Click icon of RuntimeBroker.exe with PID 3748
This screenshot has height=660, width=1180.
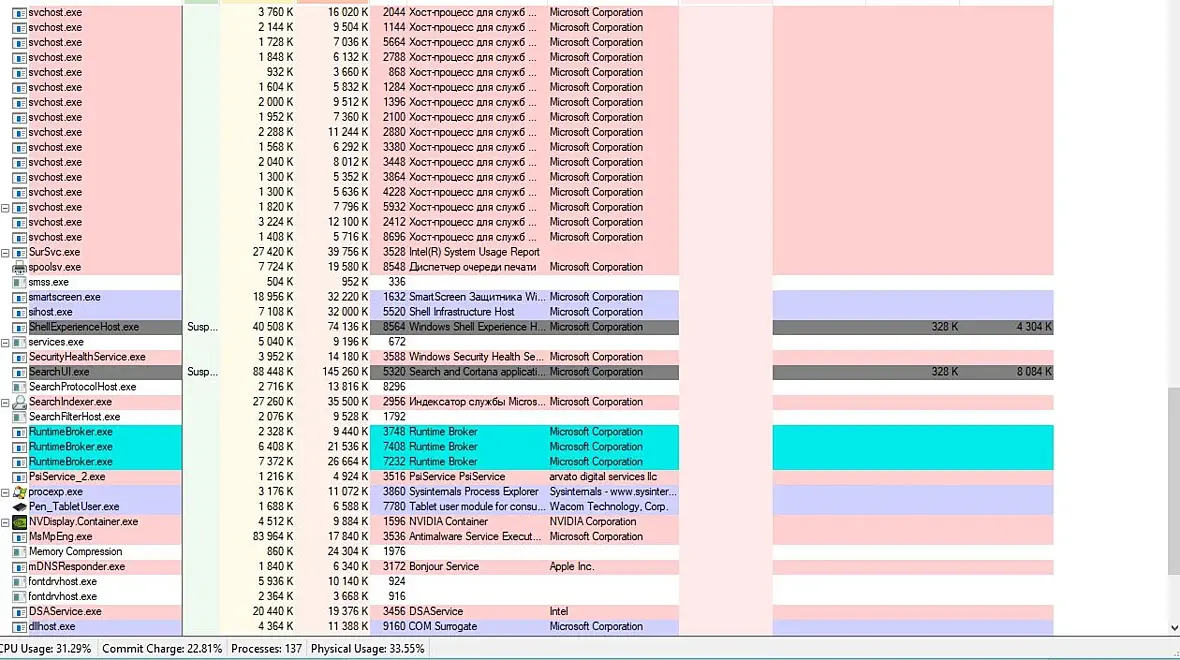20,432
